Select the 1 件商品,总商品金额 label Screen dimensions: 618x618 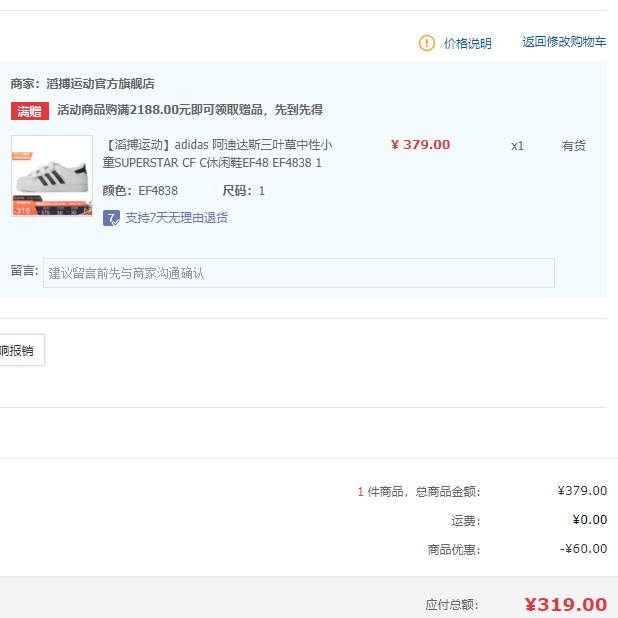[419, 492]
